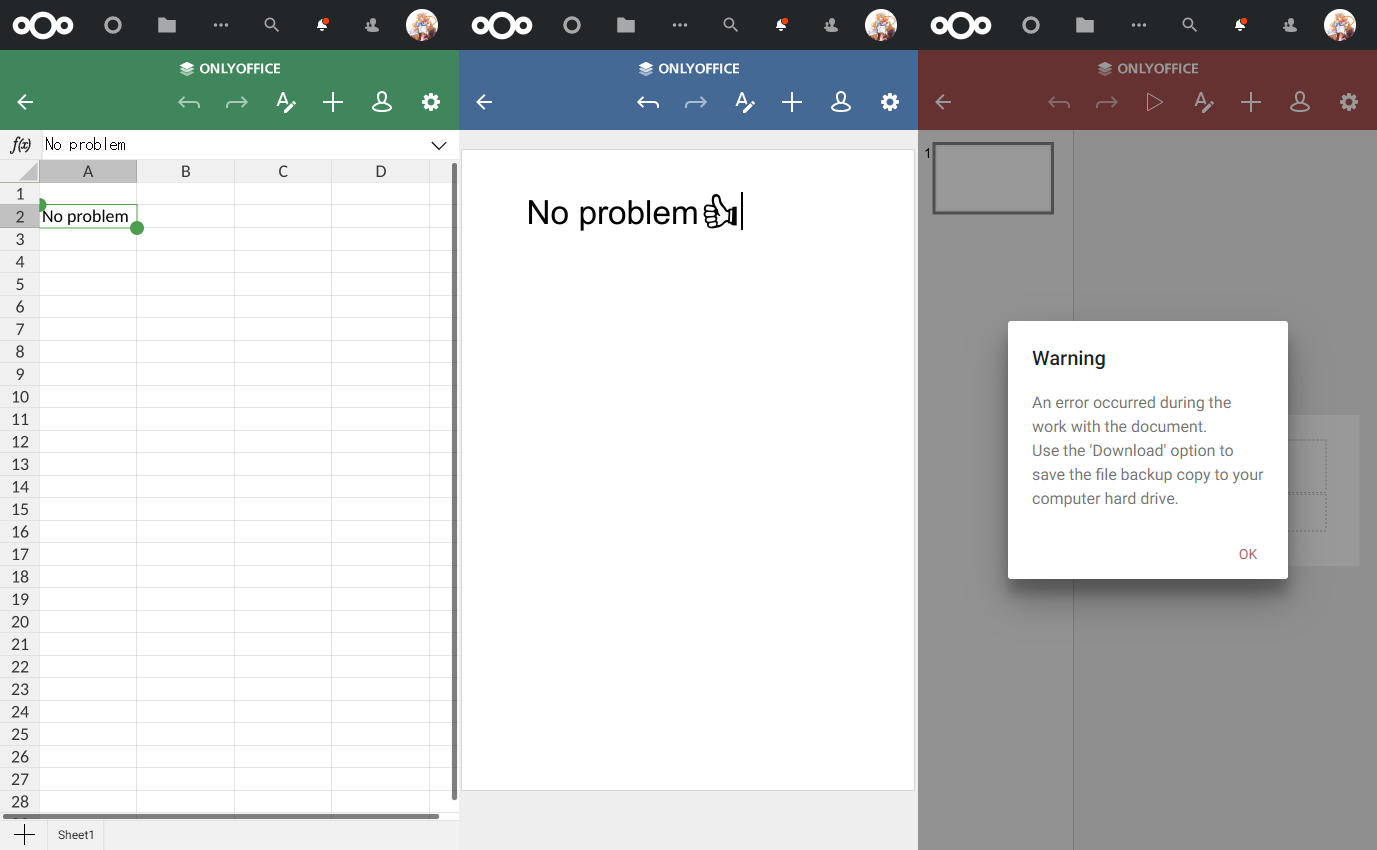The image size is (1377, 850).
Task: Switch to the Sheet1 tab
Action: point(75,834)
